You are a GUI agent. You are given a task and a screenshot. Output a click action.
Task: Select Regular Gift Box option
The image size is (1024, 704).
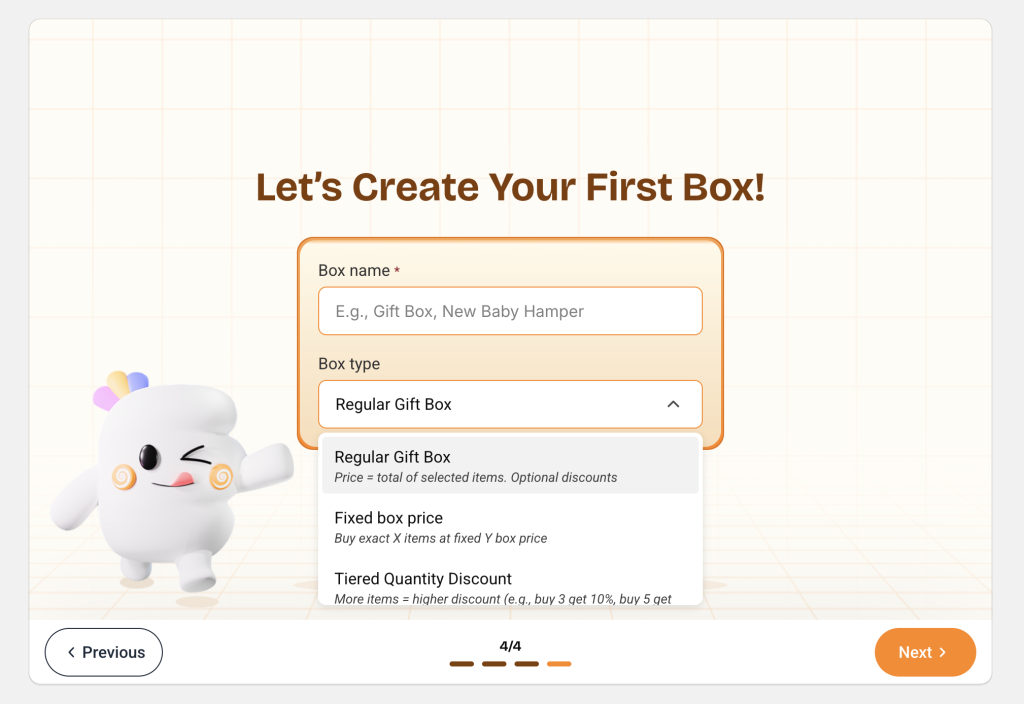tap(510, 466)
